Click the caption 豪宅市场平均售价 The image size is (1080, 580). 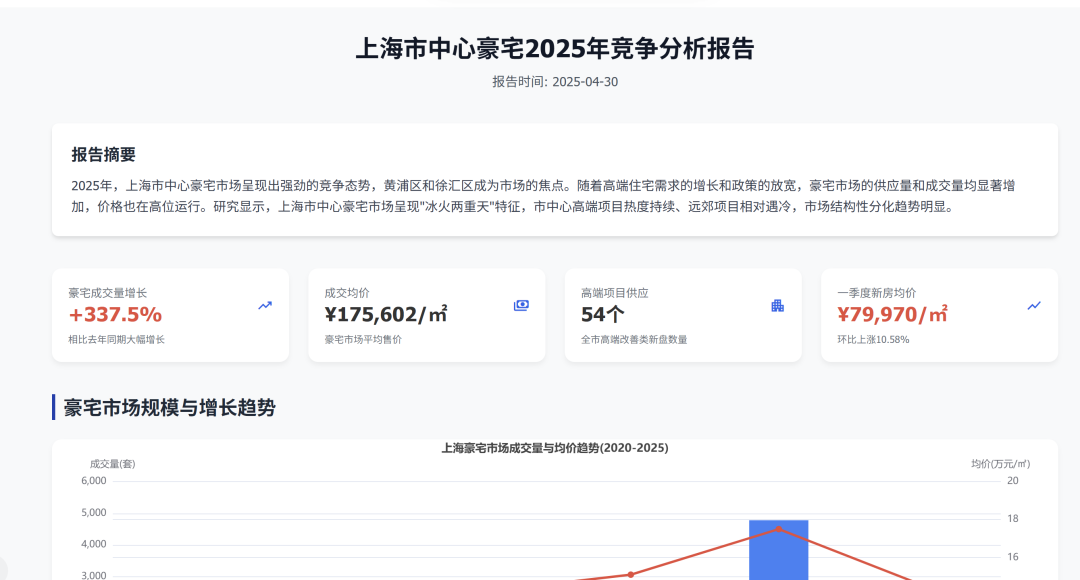363,340
